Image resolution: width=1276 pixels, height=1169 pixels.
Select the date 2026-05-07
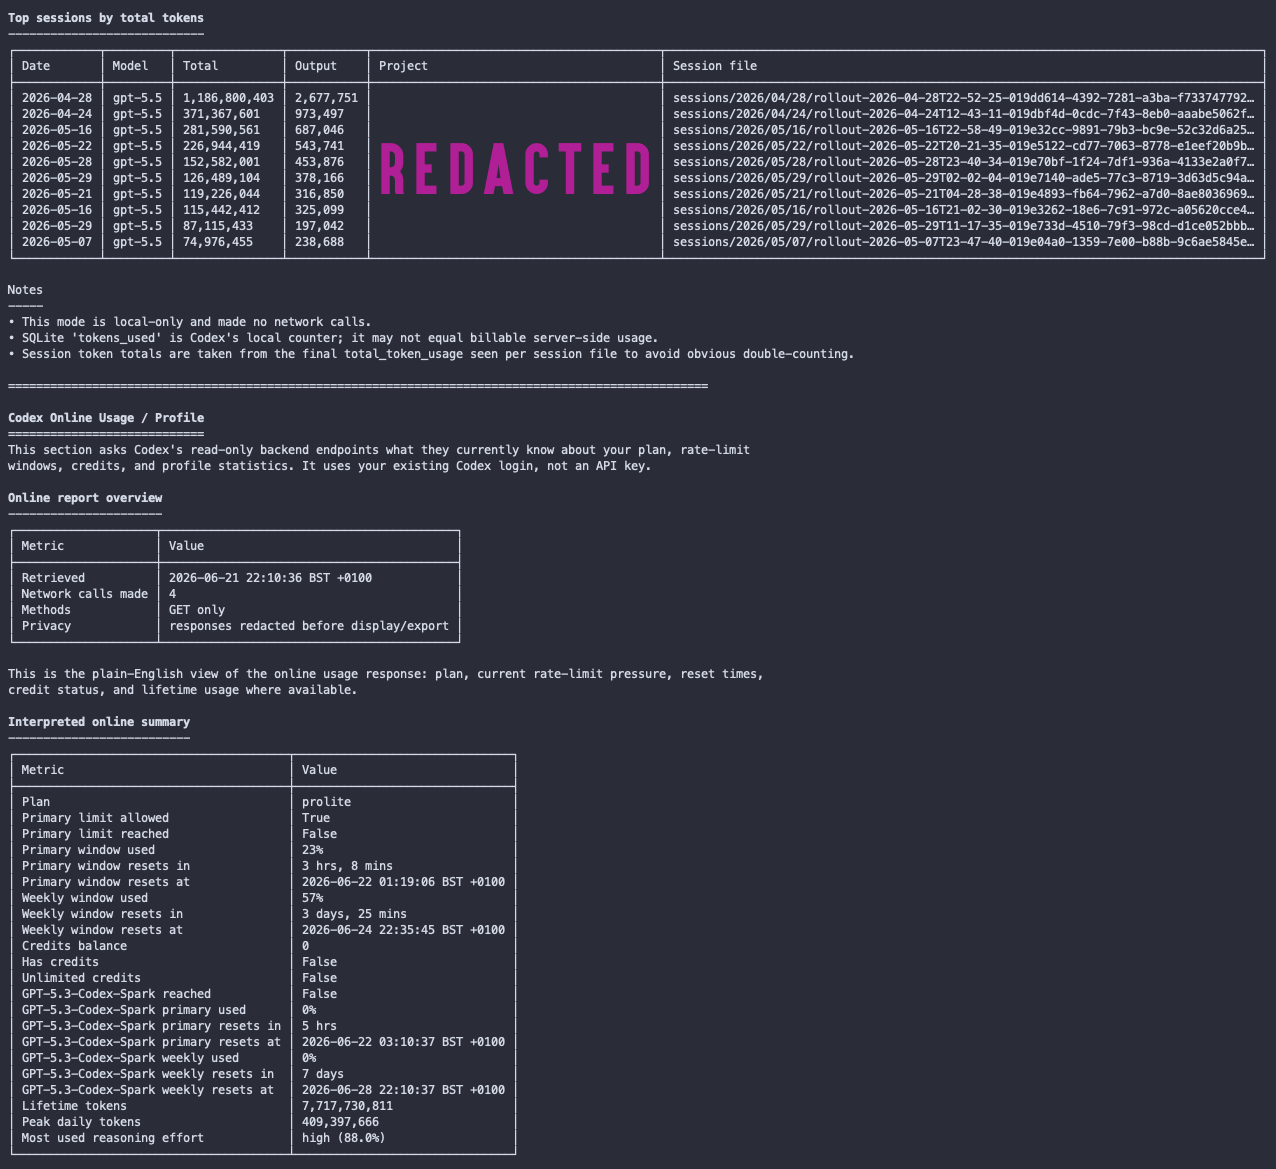[x=57, y=242]
